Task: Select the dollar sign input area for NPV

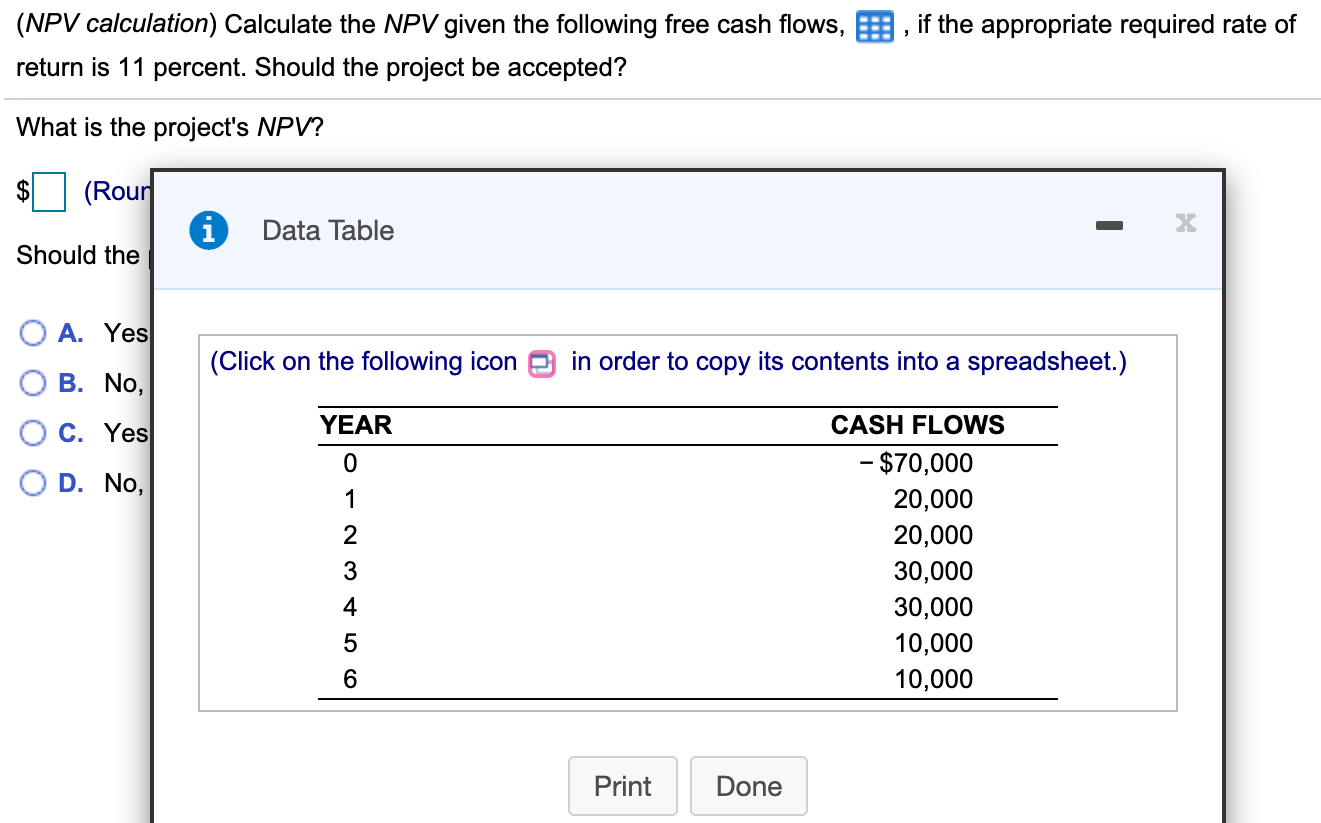Action: [x=48, y=192]
